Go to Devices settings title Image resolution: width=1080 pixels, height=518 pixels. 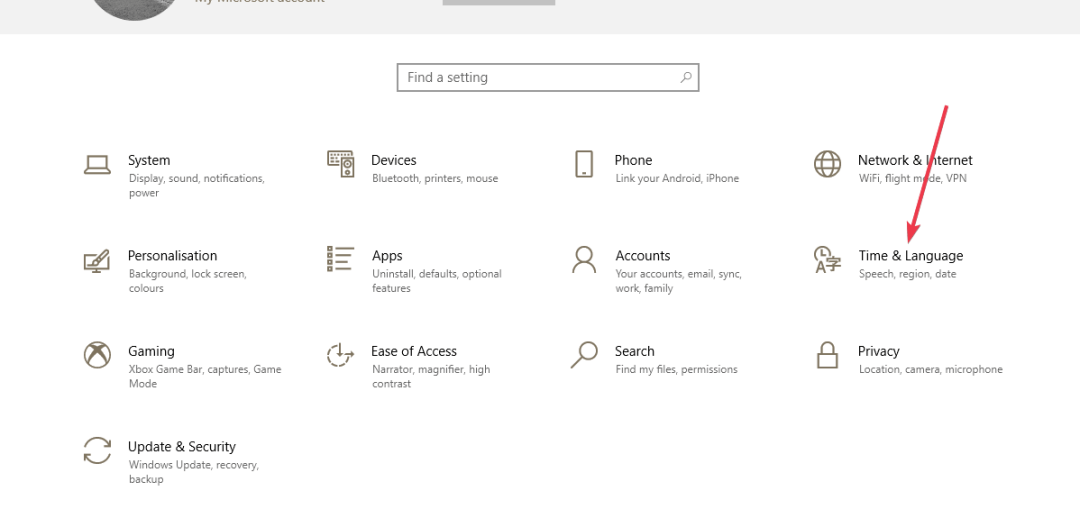coord(394,160)
